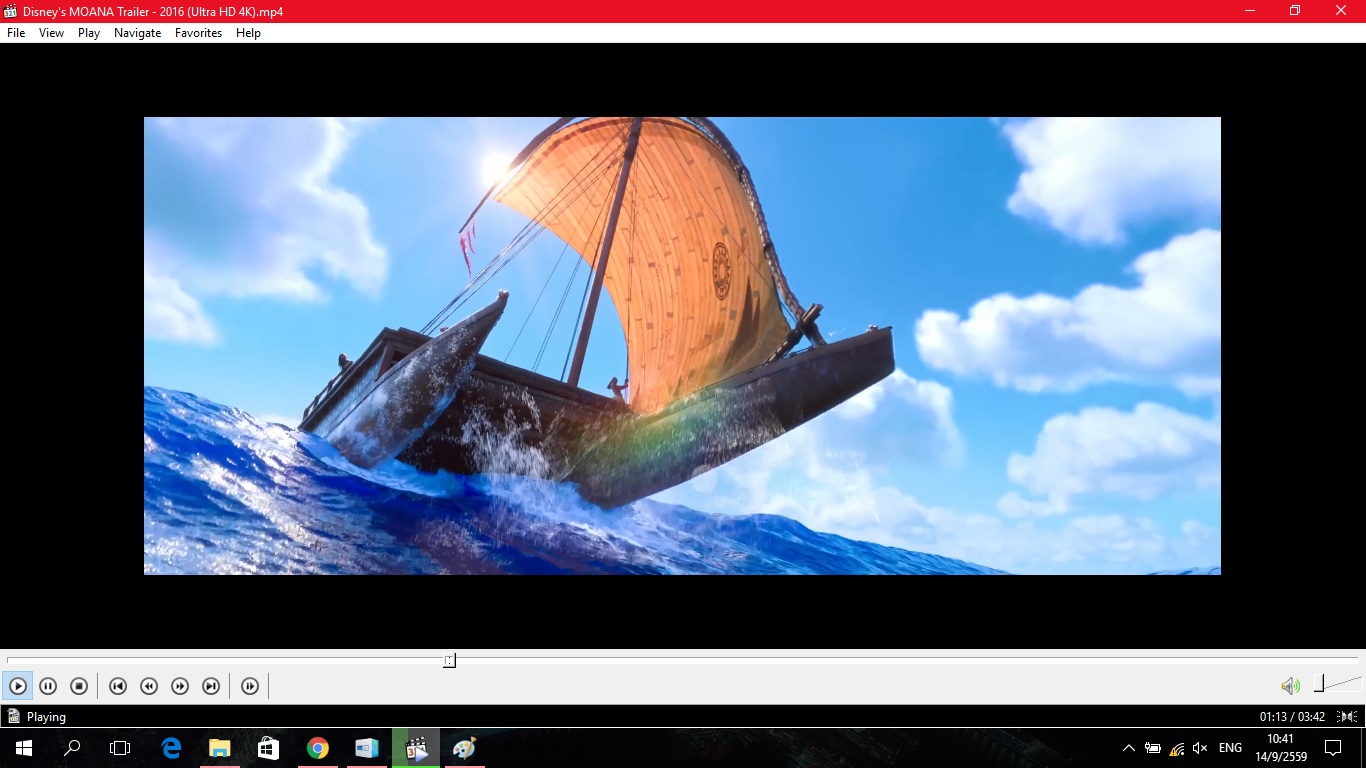Mute audio using the player speaker icon
Viewport: 1366px width, 768px height.
[x=1291, y=686]
